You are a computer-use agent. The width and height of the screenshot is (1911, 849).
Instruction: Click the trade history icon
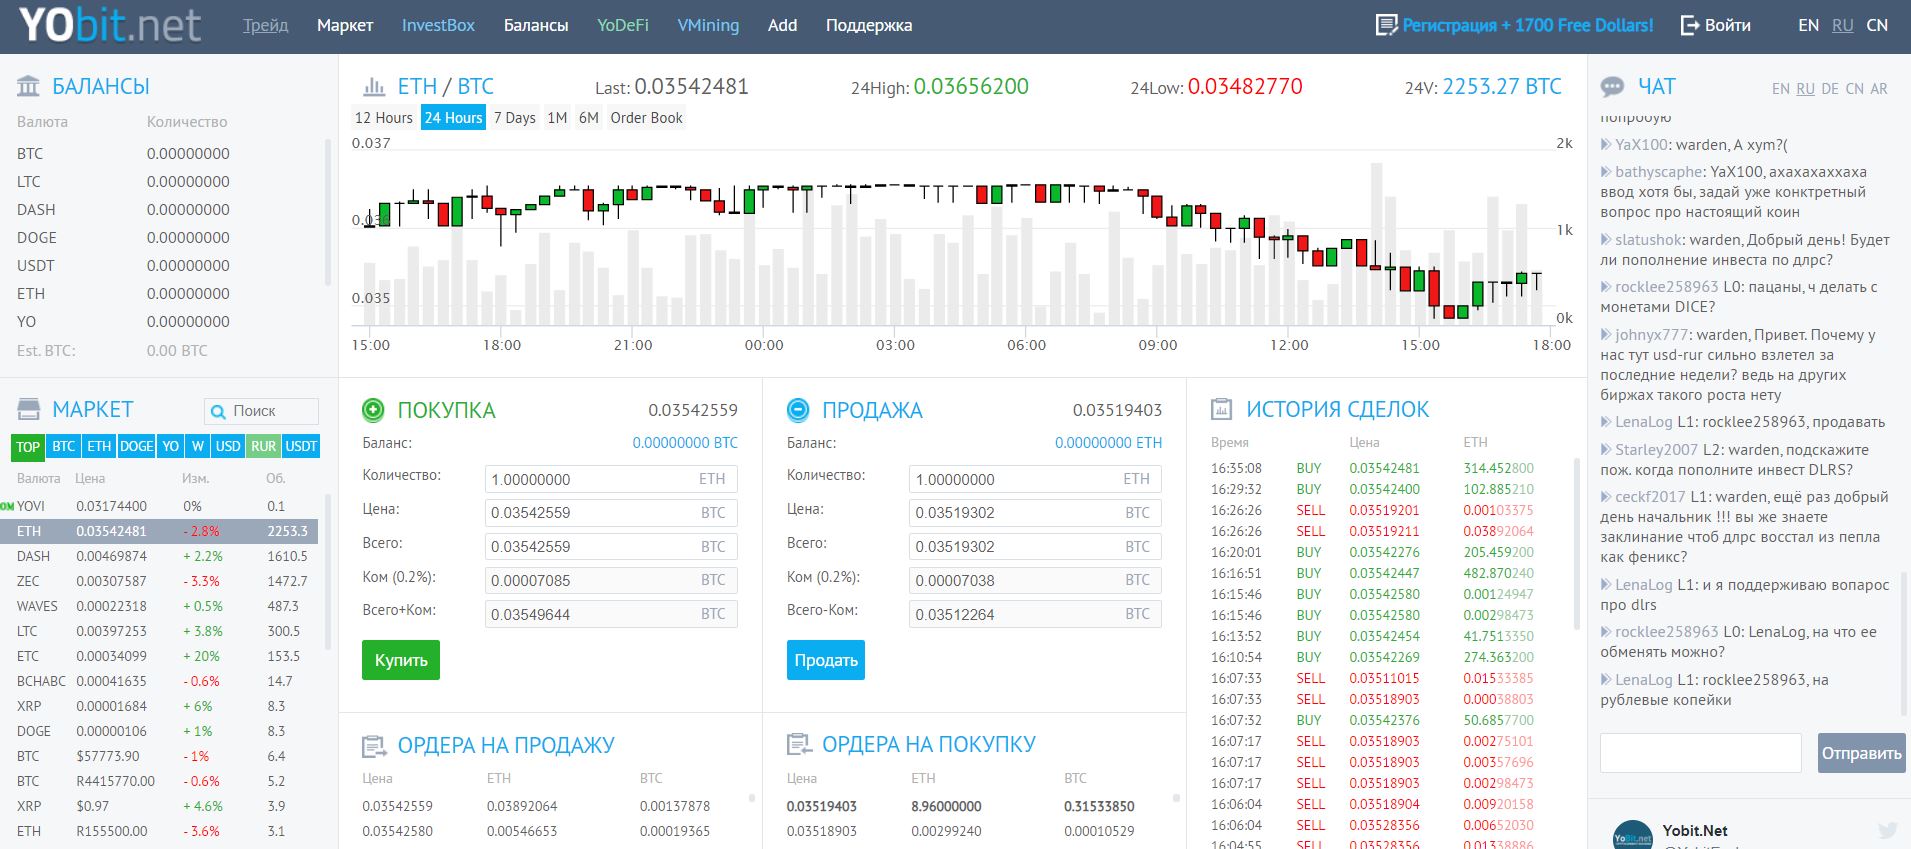pyautogui.click(x=1221, y=409)
